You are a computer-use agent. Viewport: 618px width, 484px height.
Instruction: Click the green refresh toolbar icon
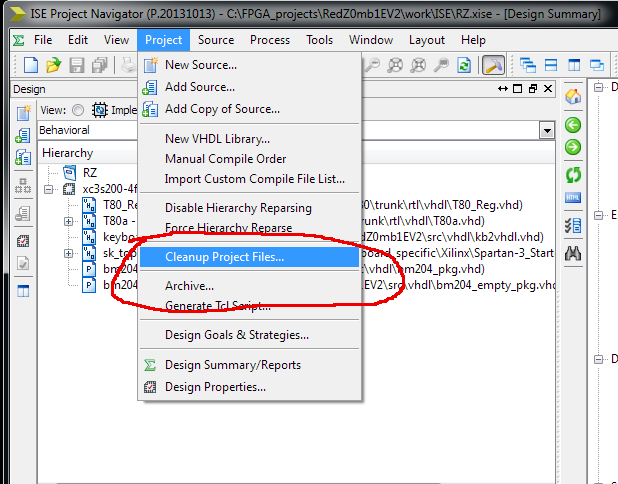[464, 65]
